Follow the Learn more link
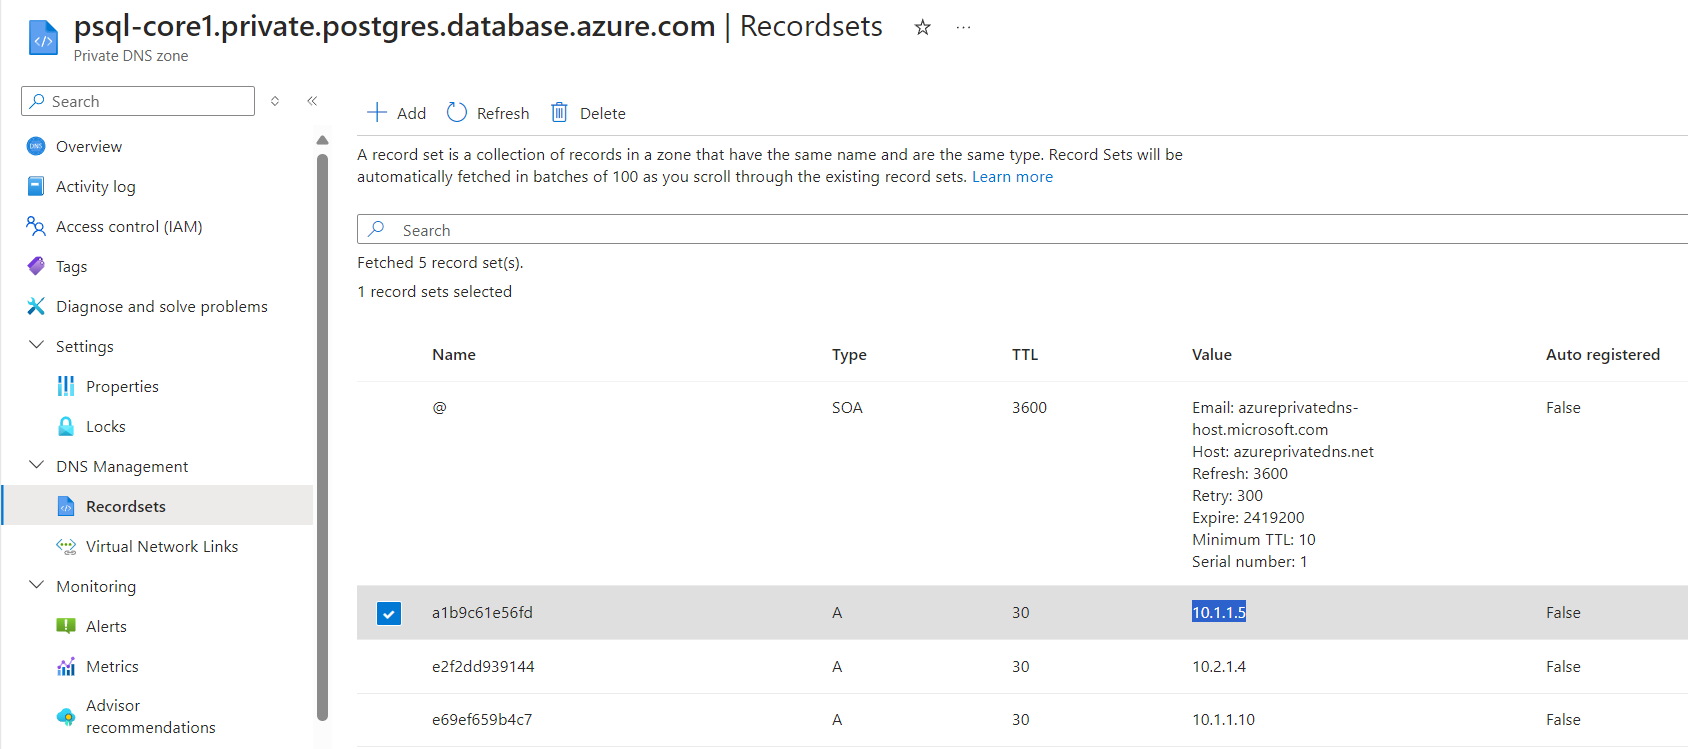The height and width of the screenshot is (749, 1688). point(1012,176)
